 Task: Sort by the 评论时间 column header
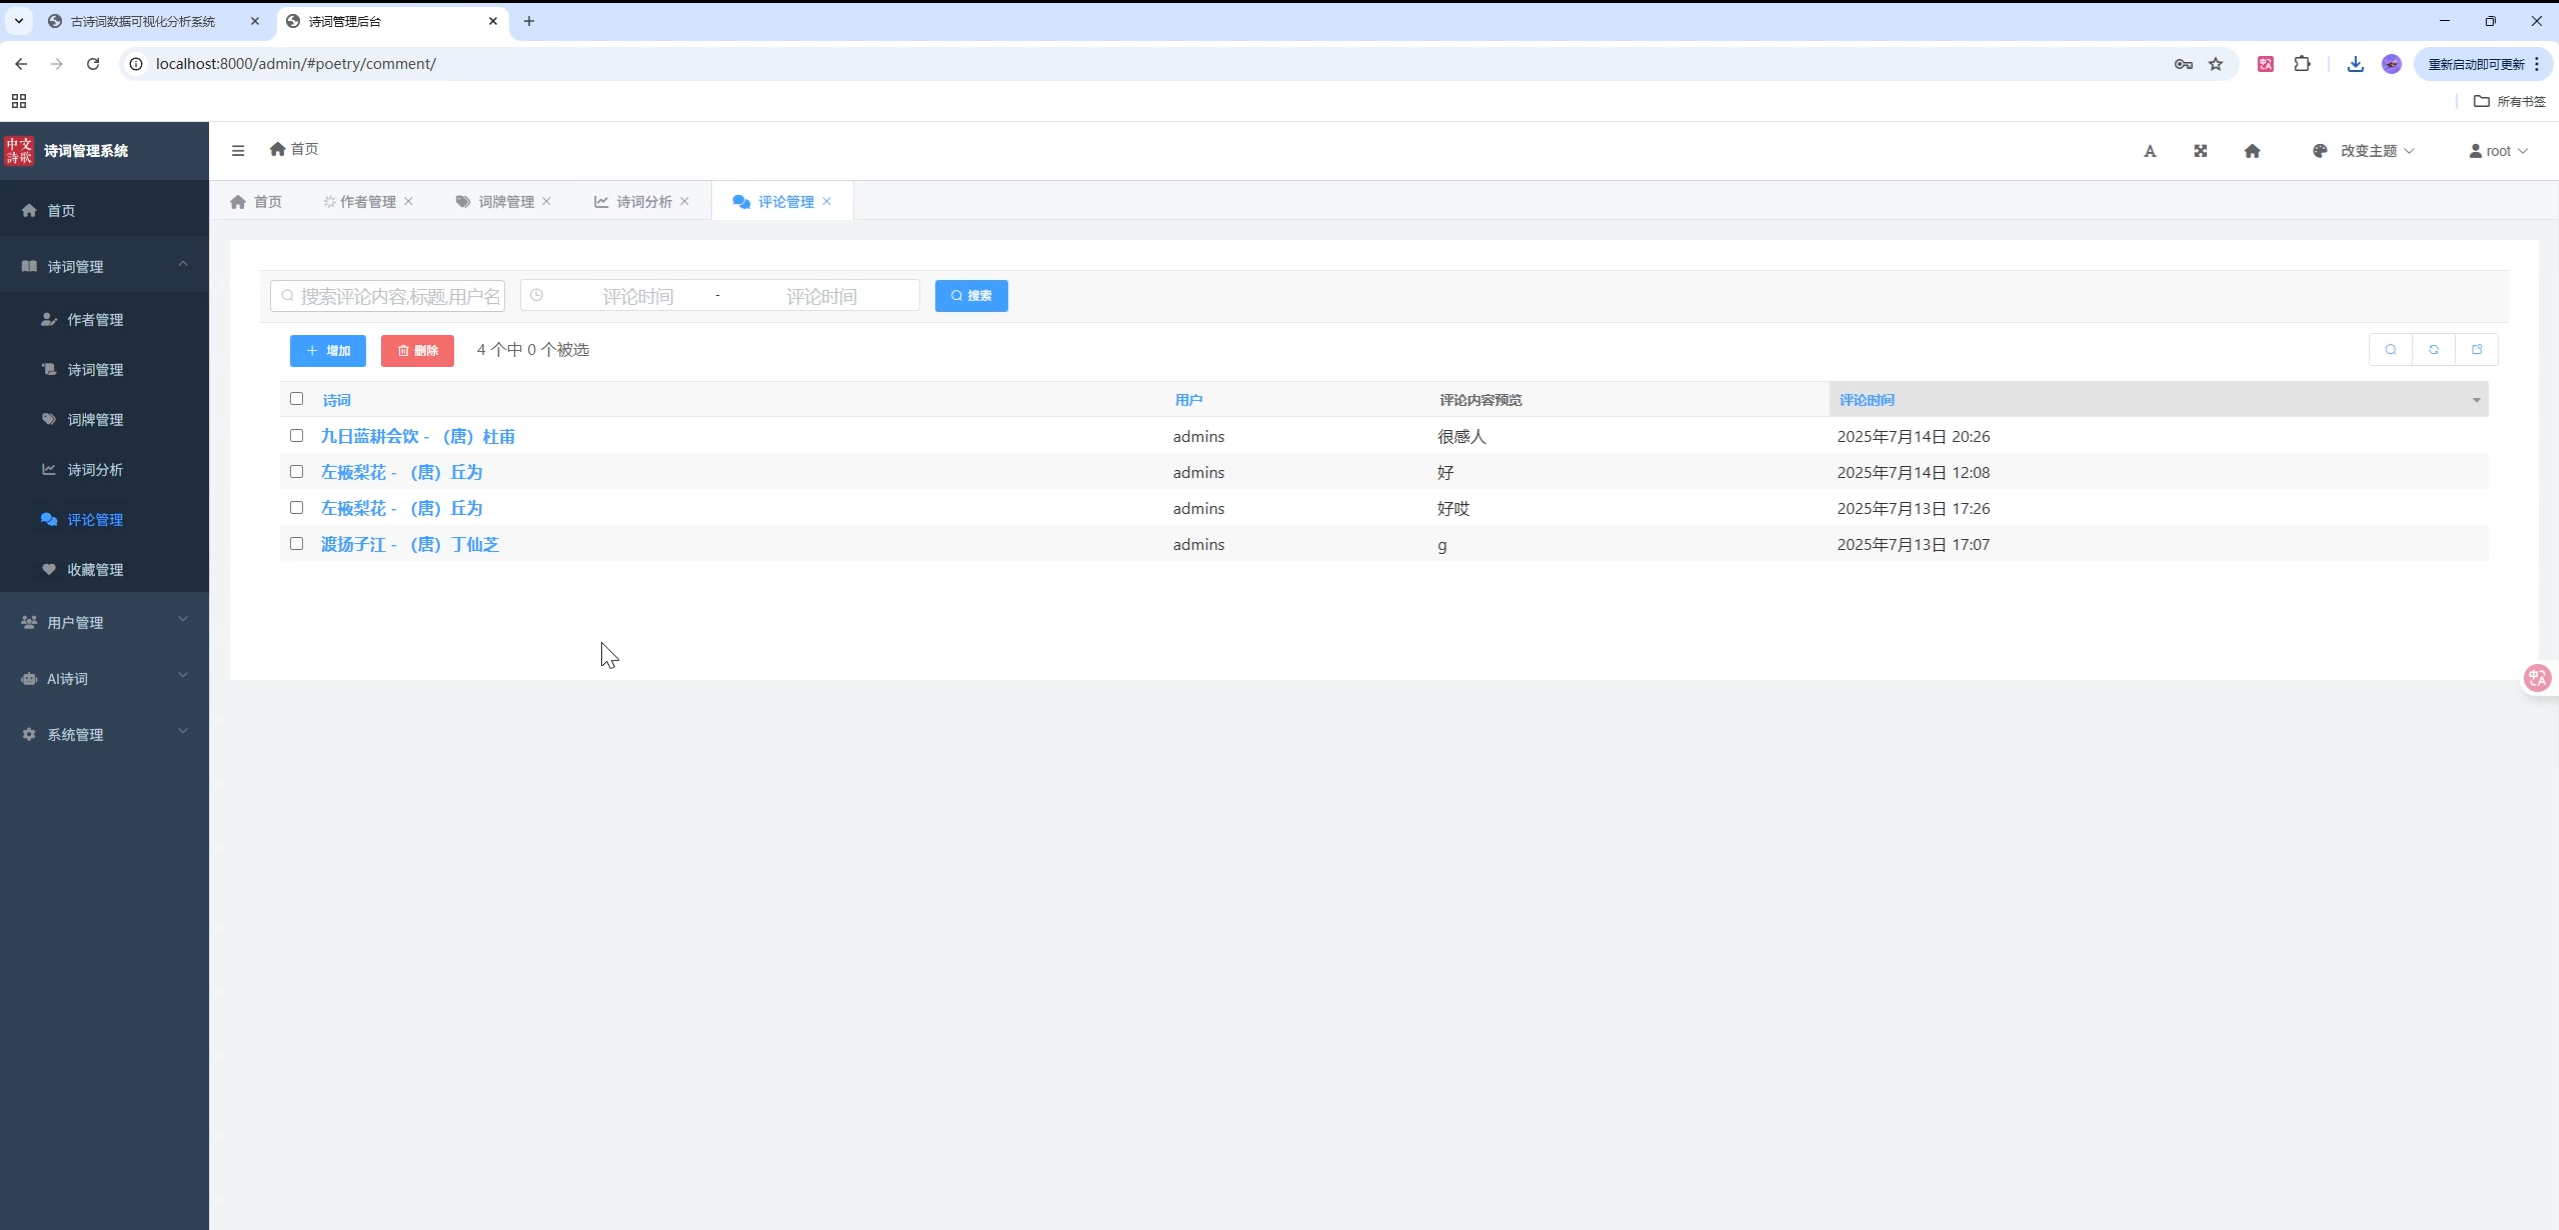[x=1867, y=400]
